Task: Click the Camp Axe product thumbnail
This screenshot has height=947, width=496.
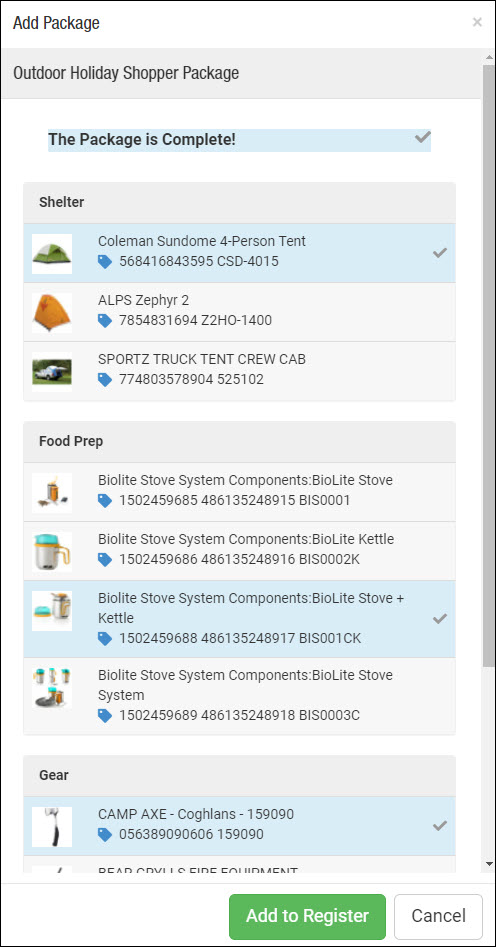Action: tap(52, 827)
